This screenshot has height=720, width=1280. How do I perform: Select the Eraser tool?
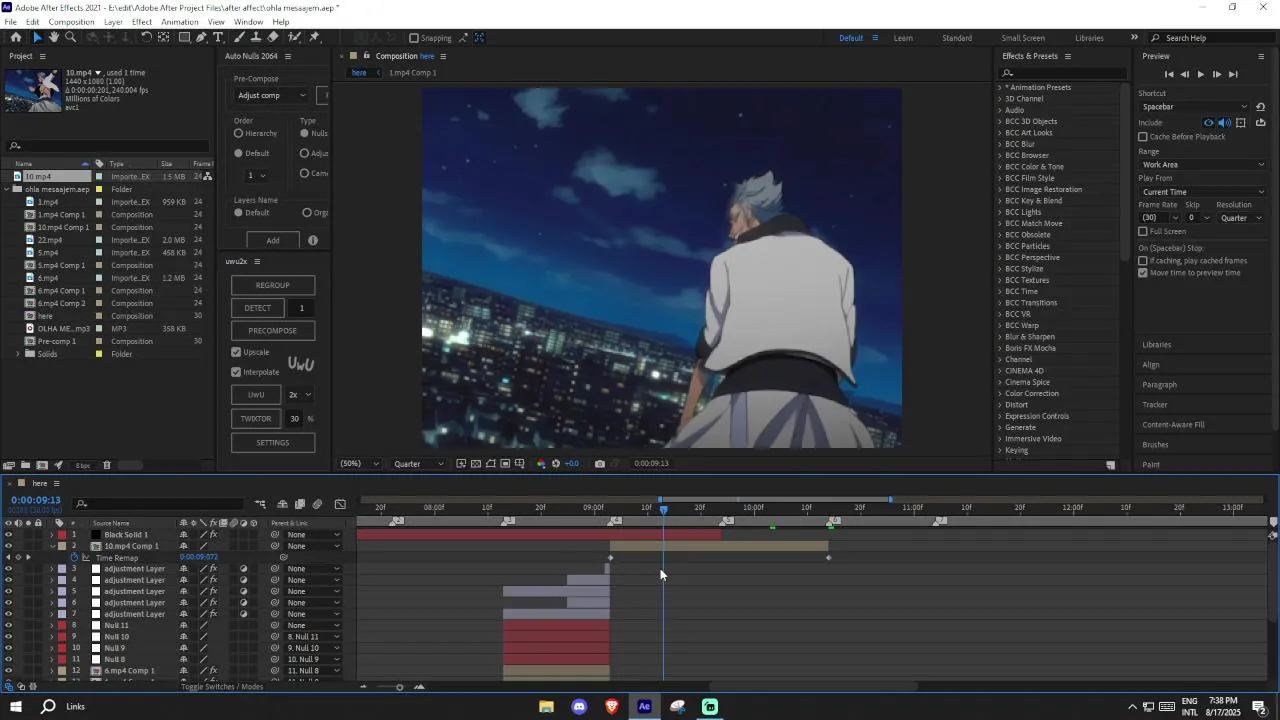[273, 38]
